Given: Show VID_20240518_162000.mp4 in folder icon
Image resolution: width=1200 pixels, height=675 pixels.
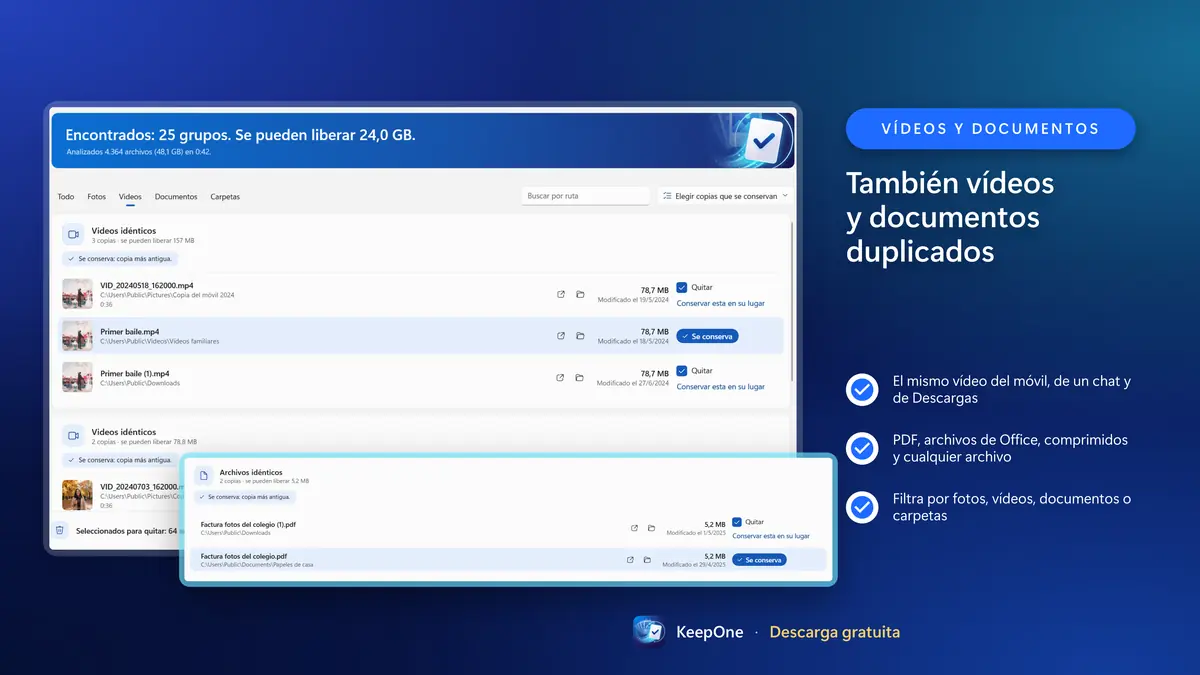Looking at the screenshot, I should tap(580, 294).
